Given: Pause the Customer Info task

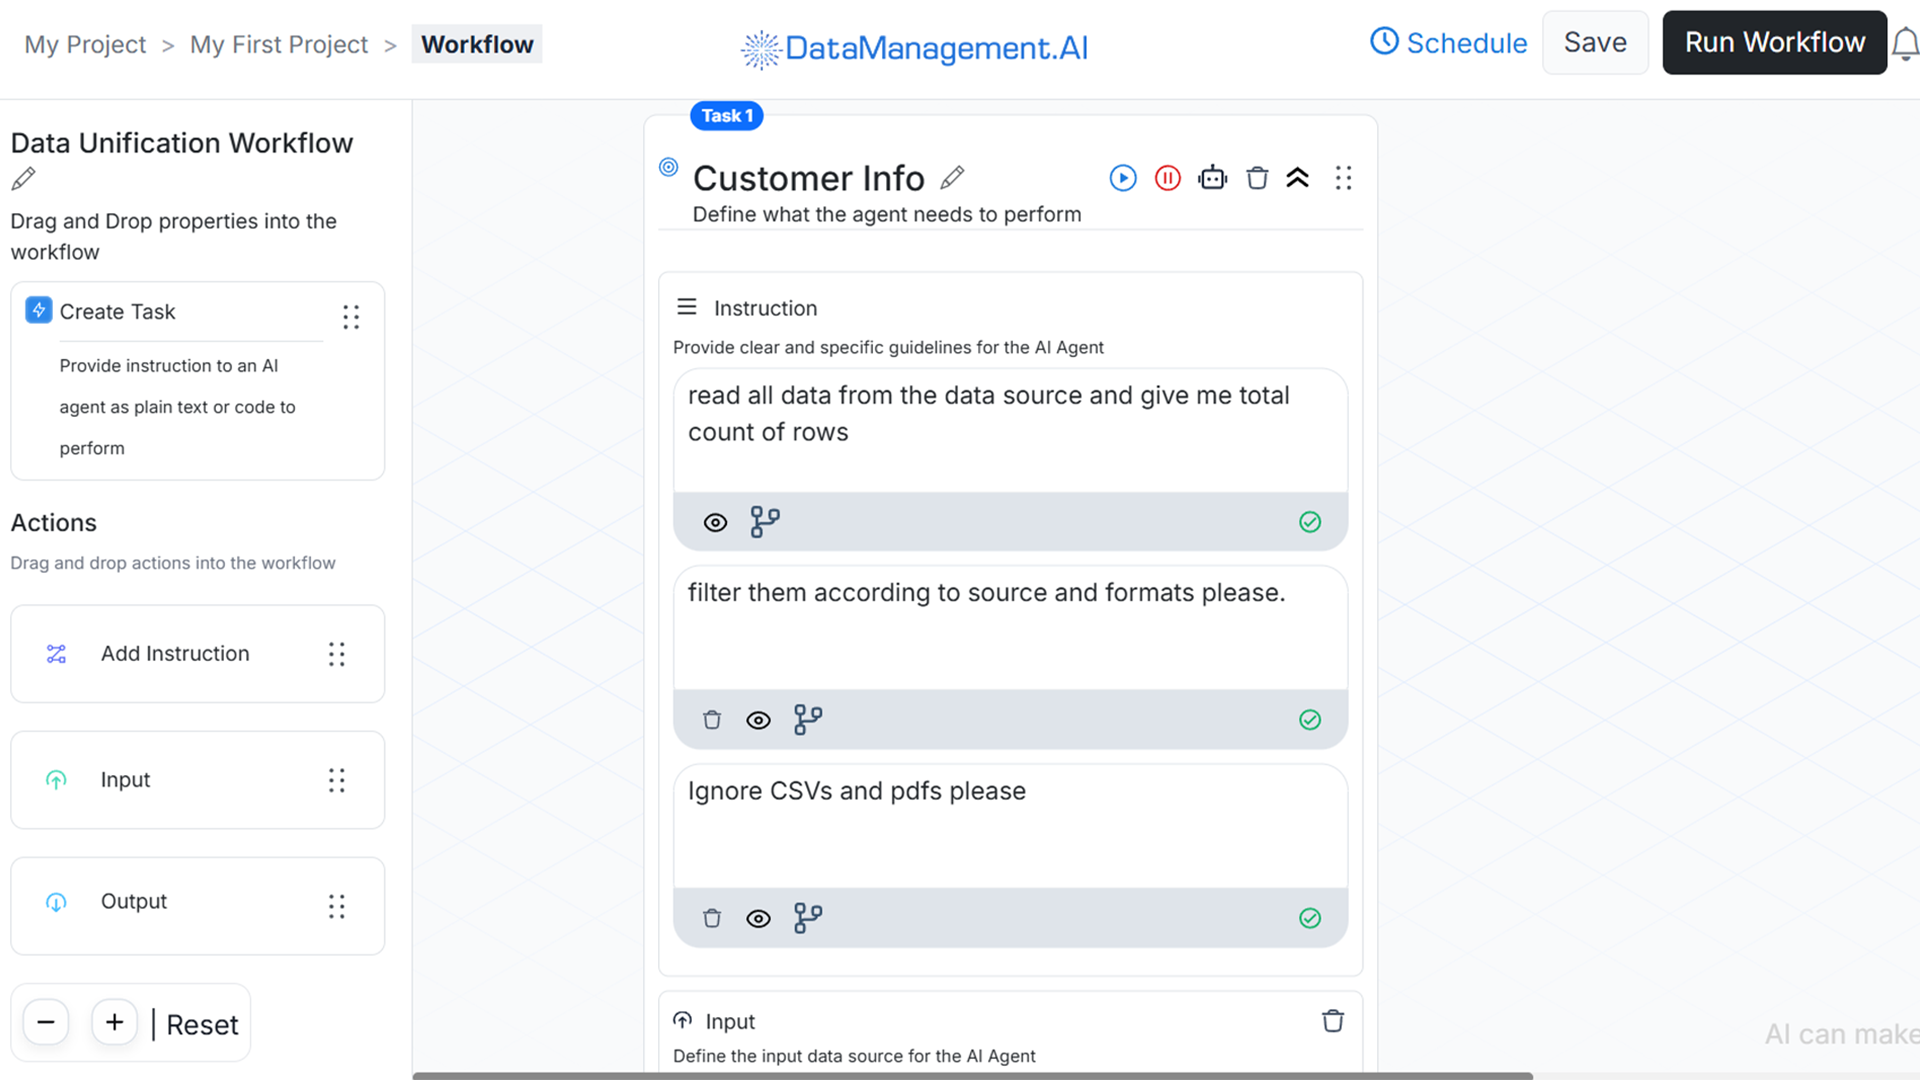Looking at the screenshot, I should click(x=1167, y=177).
